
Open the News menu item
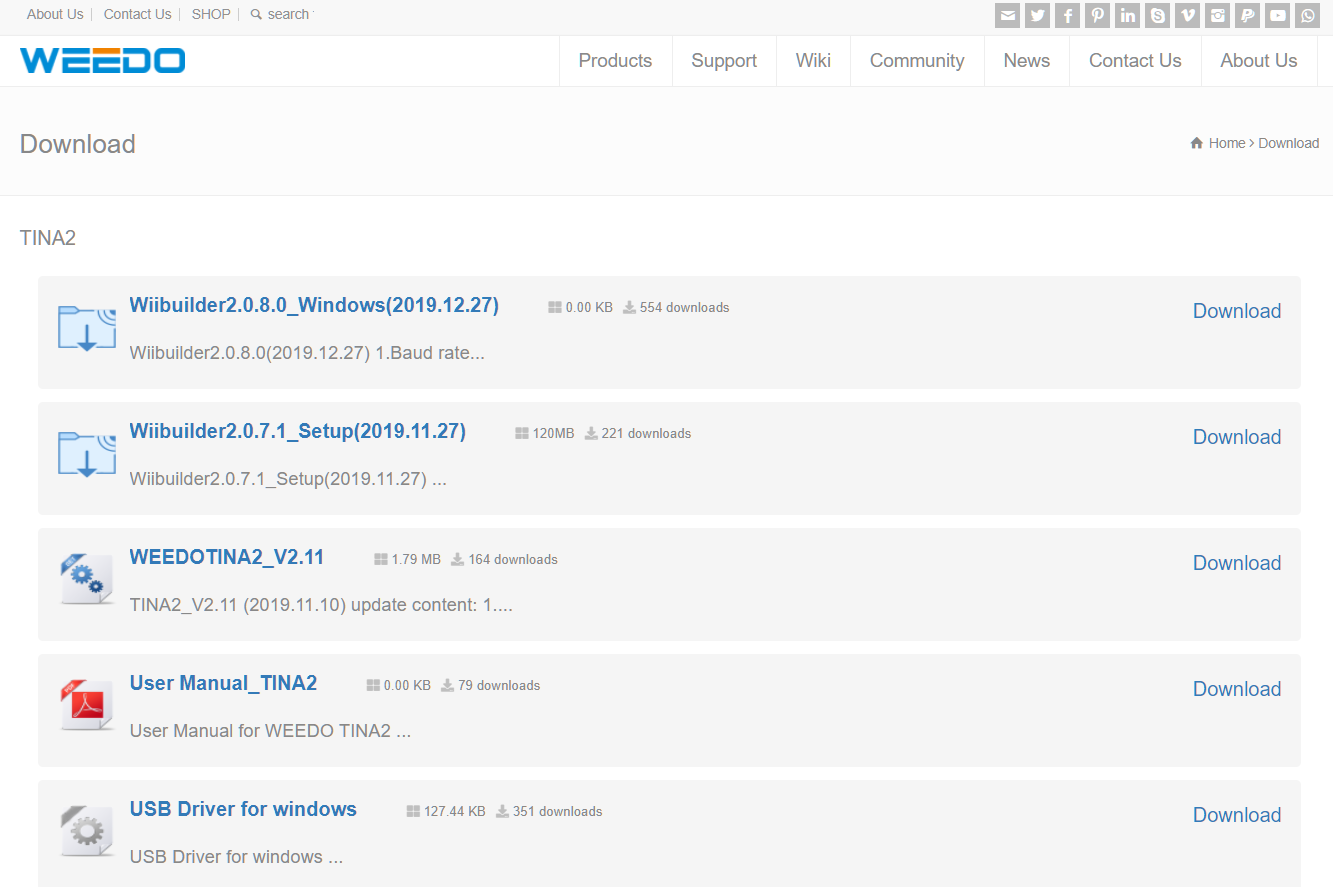click(x=1027, y=61)
